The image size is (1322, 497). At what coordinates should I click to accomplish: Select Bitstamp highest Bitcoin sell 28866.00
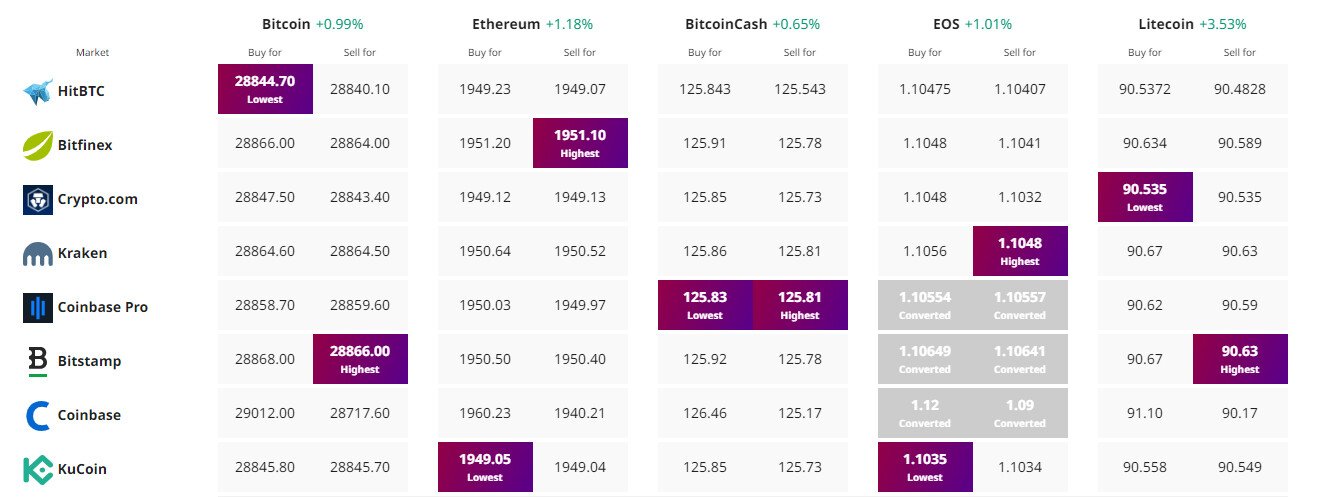pyautogui.click(x=360, y=359)
